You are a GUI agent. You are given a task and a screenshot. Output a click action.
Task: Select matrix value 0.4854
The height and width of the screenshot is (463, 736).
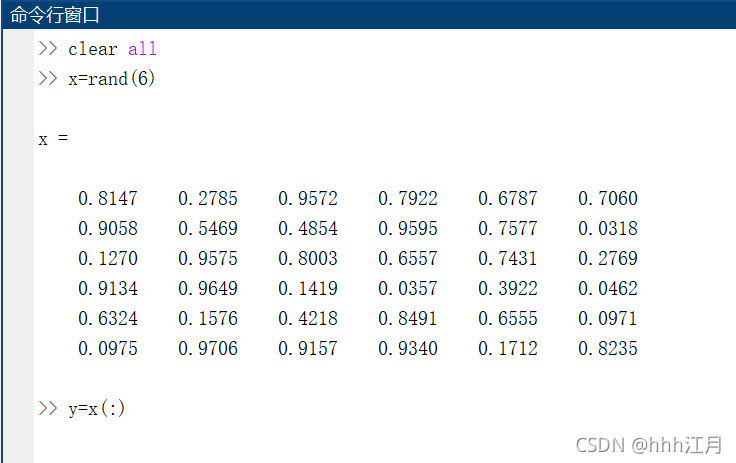click(308, 228)
